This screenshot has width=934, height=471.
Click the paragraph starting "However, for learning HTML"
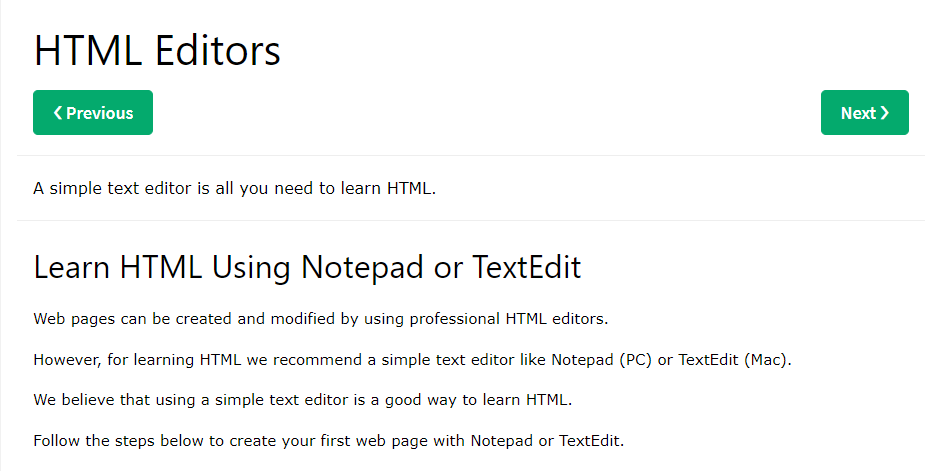(412, 359)
